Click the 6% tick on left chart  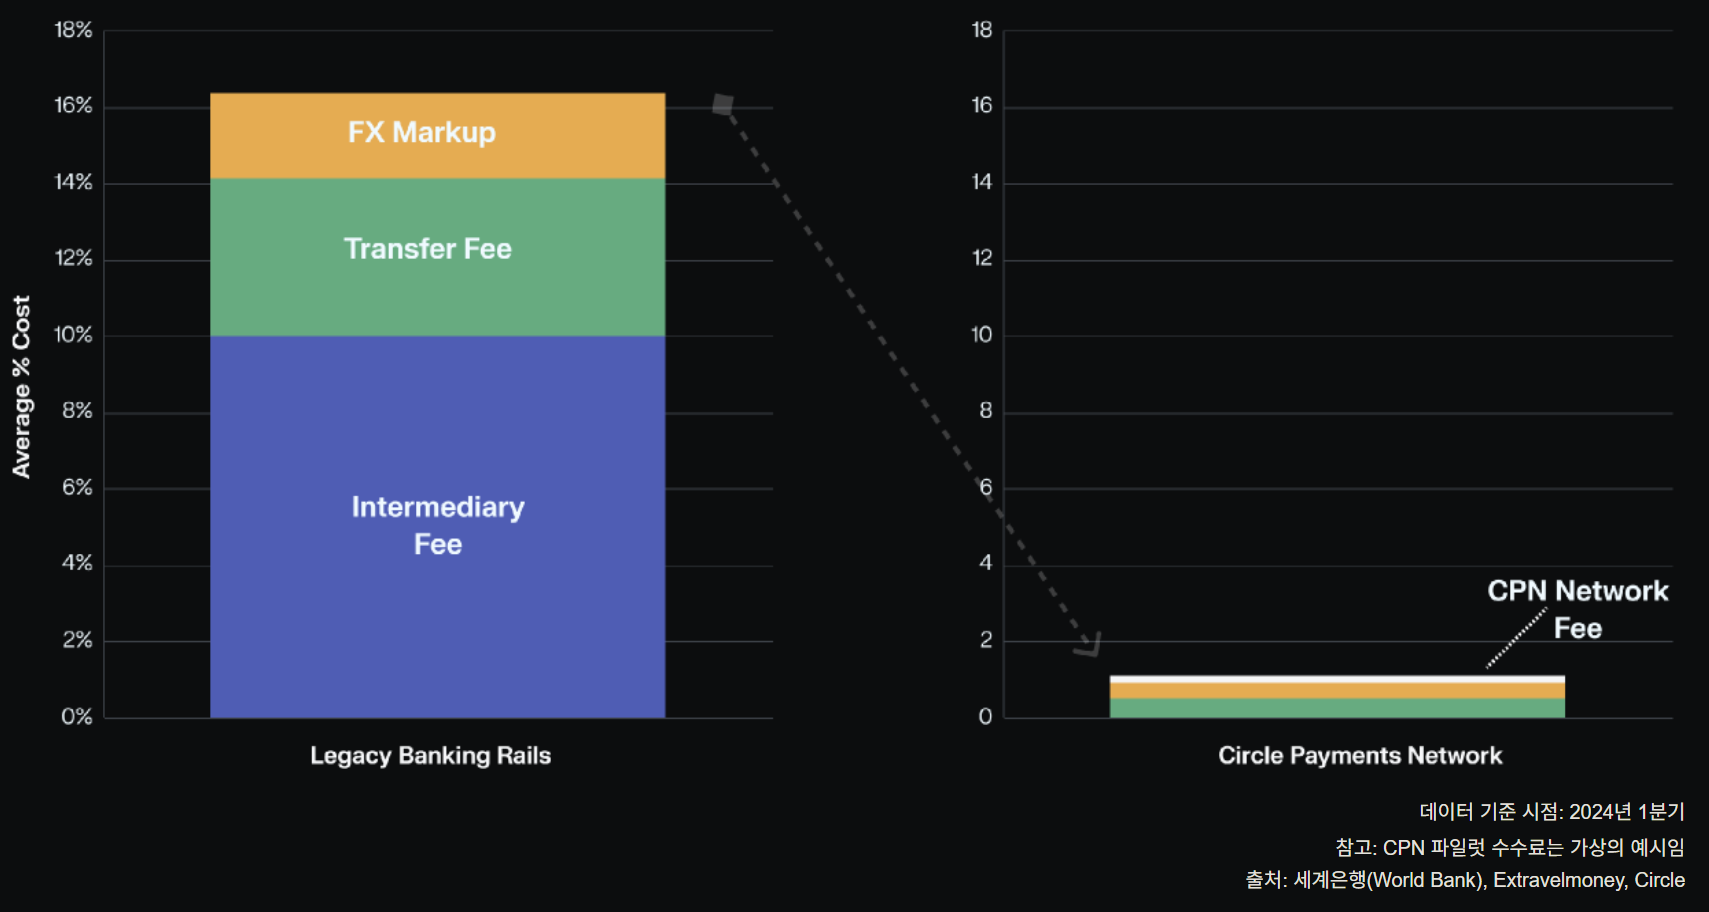click(x=77, y=487)
